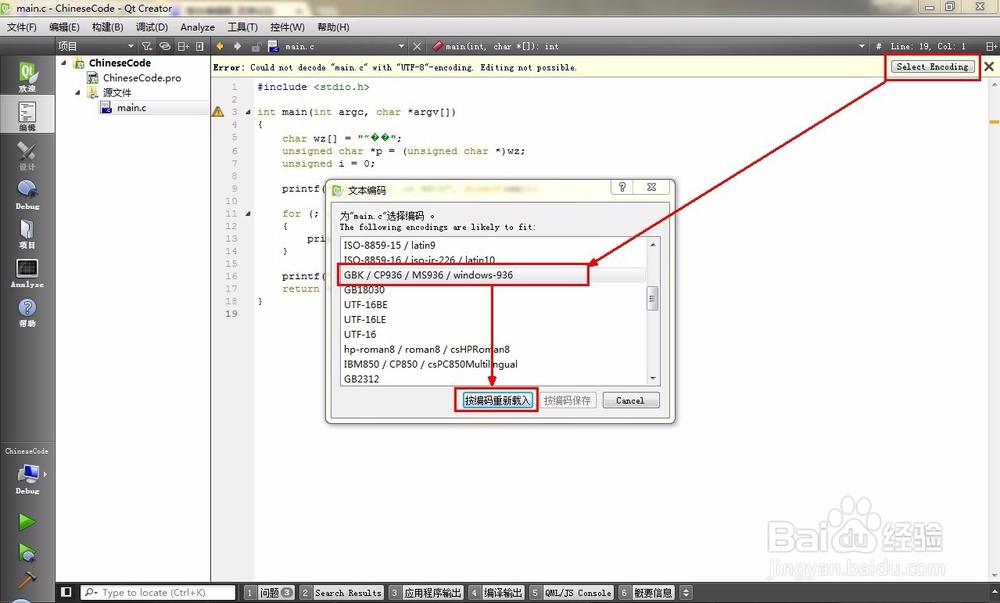1000x603 pixels.
Task: Open the 工具(T) menu
Action: coord(242,27)
